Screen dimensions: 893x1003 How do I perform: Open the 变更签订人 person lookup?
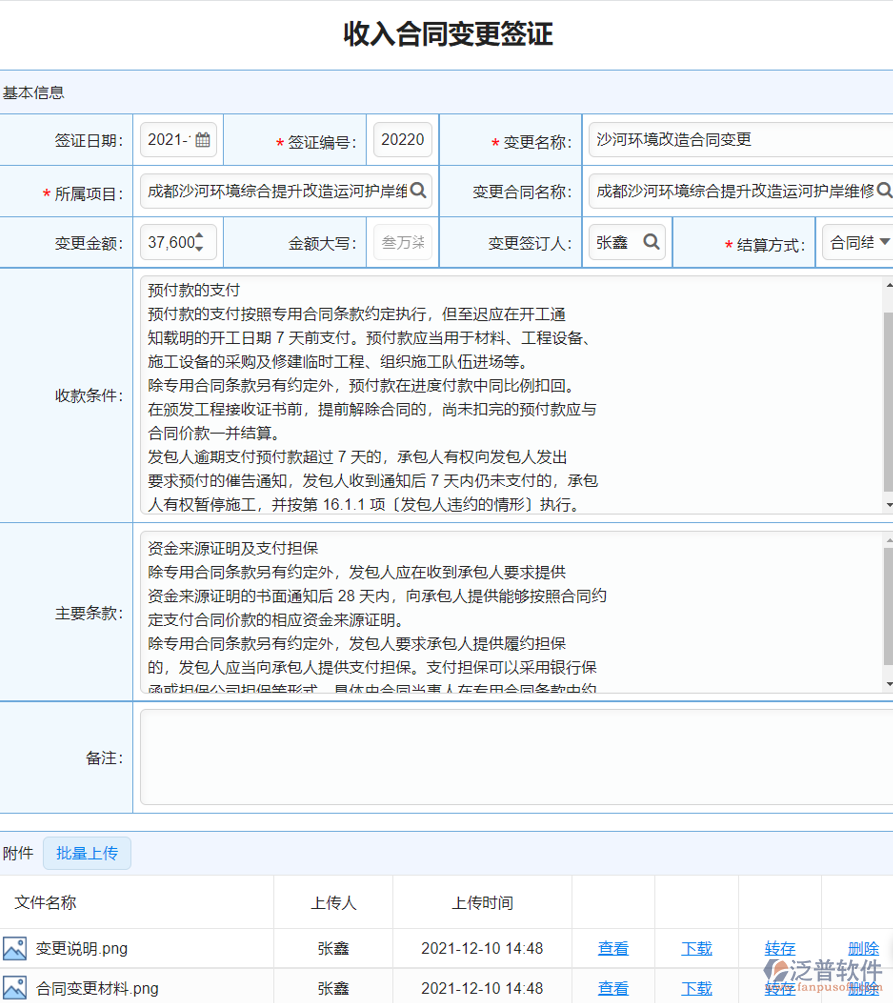point(651,242)
